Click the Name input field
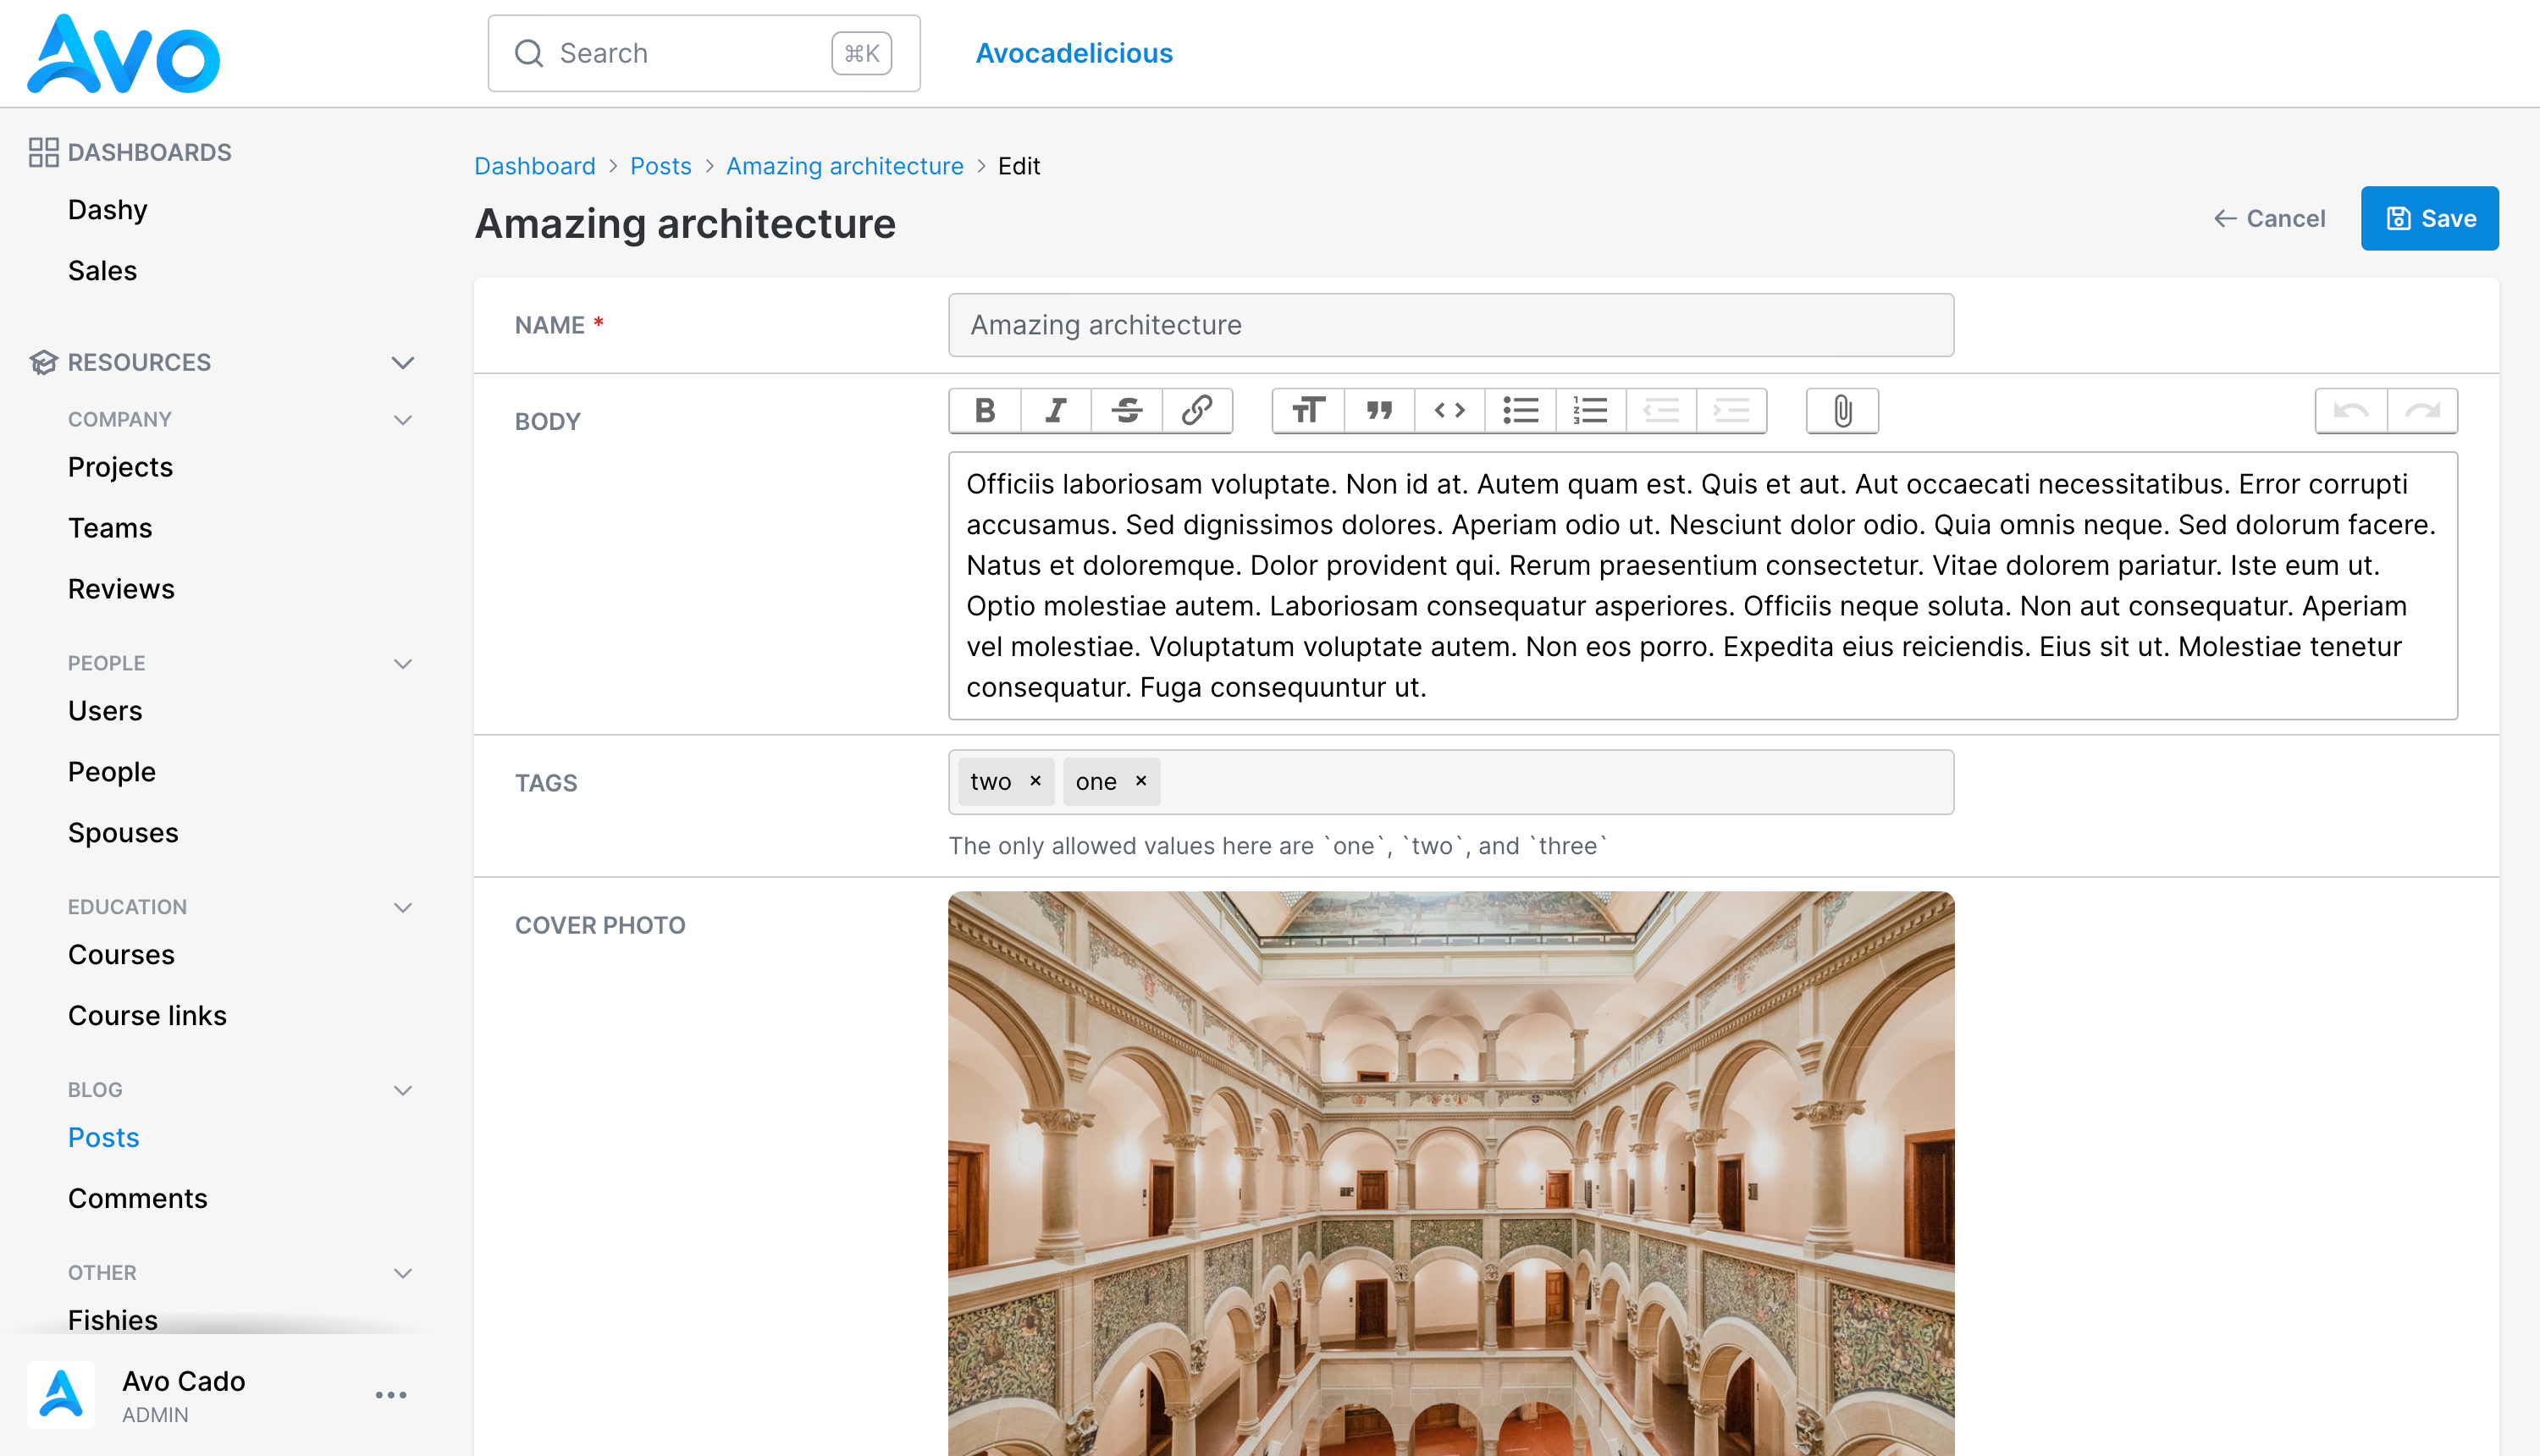The width and height of the screenshot is (2540, 1456). pyautogui.click(x=1451, y=325)
